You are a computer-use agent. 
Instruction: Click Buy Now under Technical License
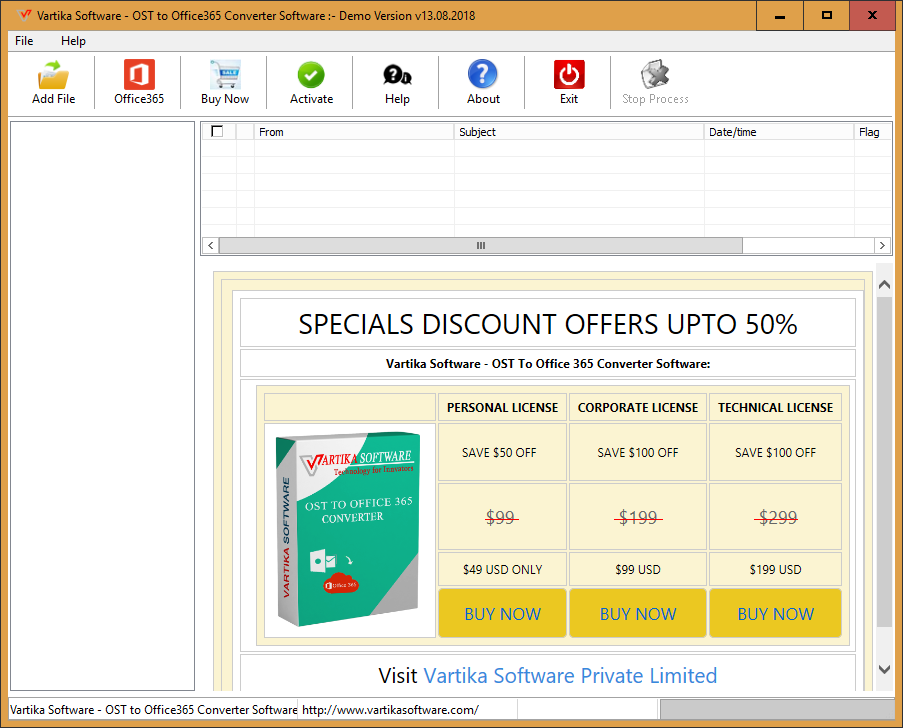(775, 613)
